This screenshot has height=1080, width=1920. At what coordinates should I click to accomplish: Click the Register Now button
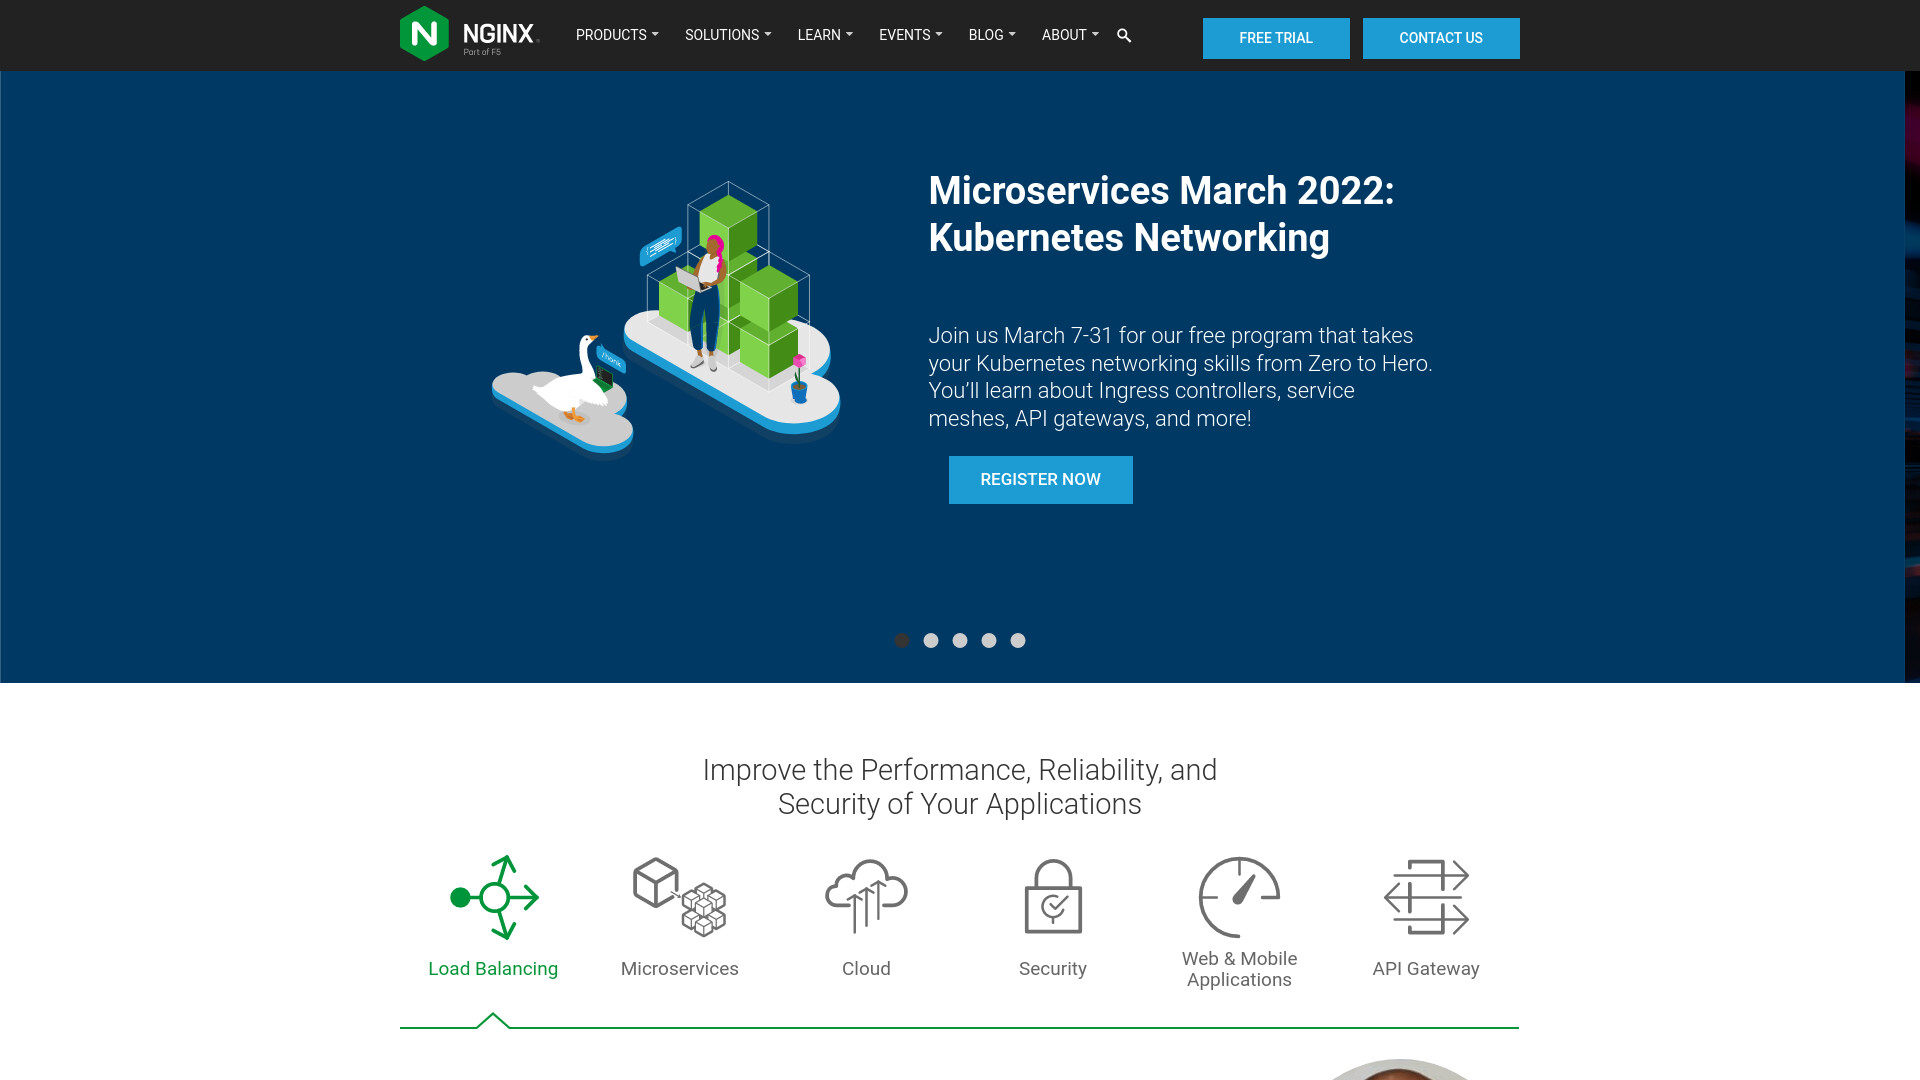coord(1041,480)
